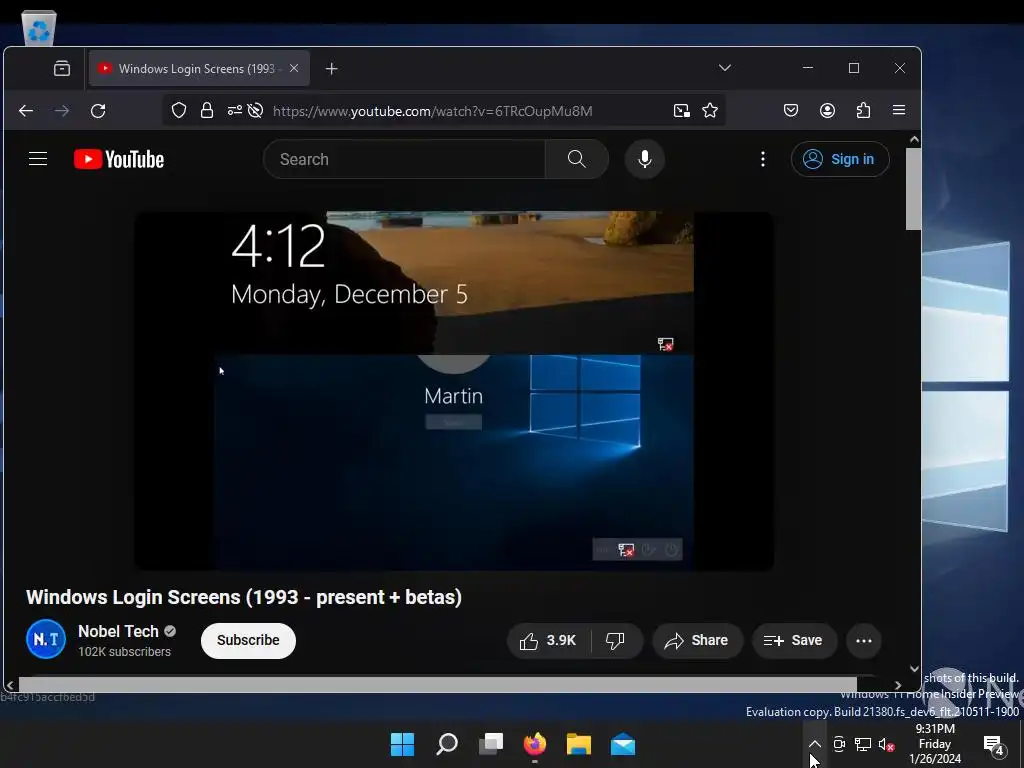Open the Mail app from taskbar
1024x768 pixels.
coord(623,744)
